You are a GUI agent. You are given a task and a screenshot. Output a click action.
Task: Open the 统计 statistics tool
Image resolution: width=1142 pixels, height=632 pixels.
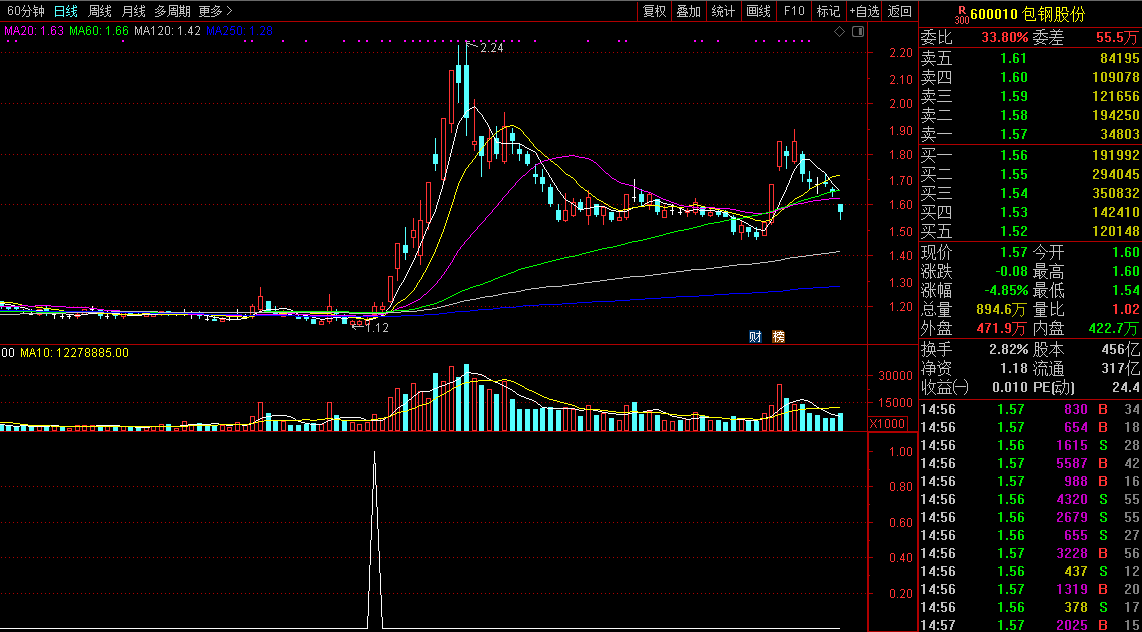point(723,11)
